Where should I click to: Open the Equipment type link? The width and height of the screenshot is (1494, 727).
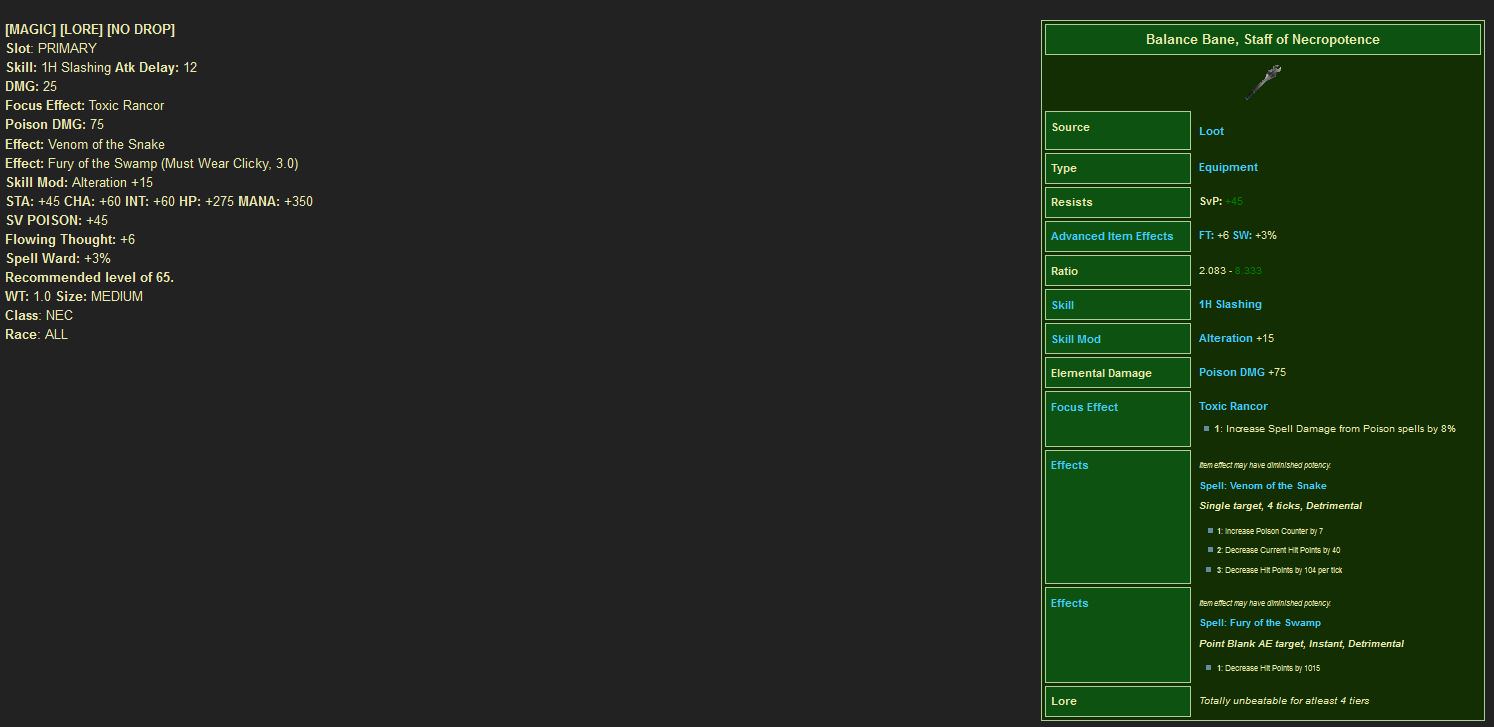tap(1228, 167)
